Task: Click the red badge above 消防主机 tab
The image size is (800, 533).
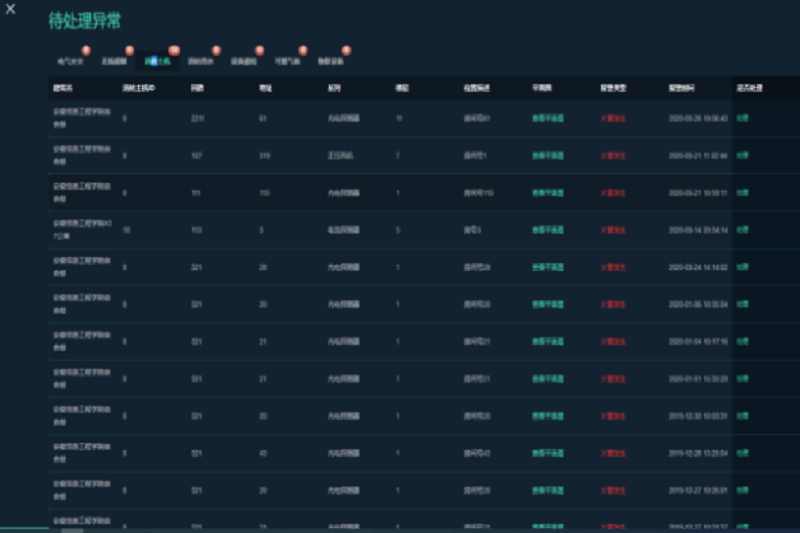Action: (174, 49)
